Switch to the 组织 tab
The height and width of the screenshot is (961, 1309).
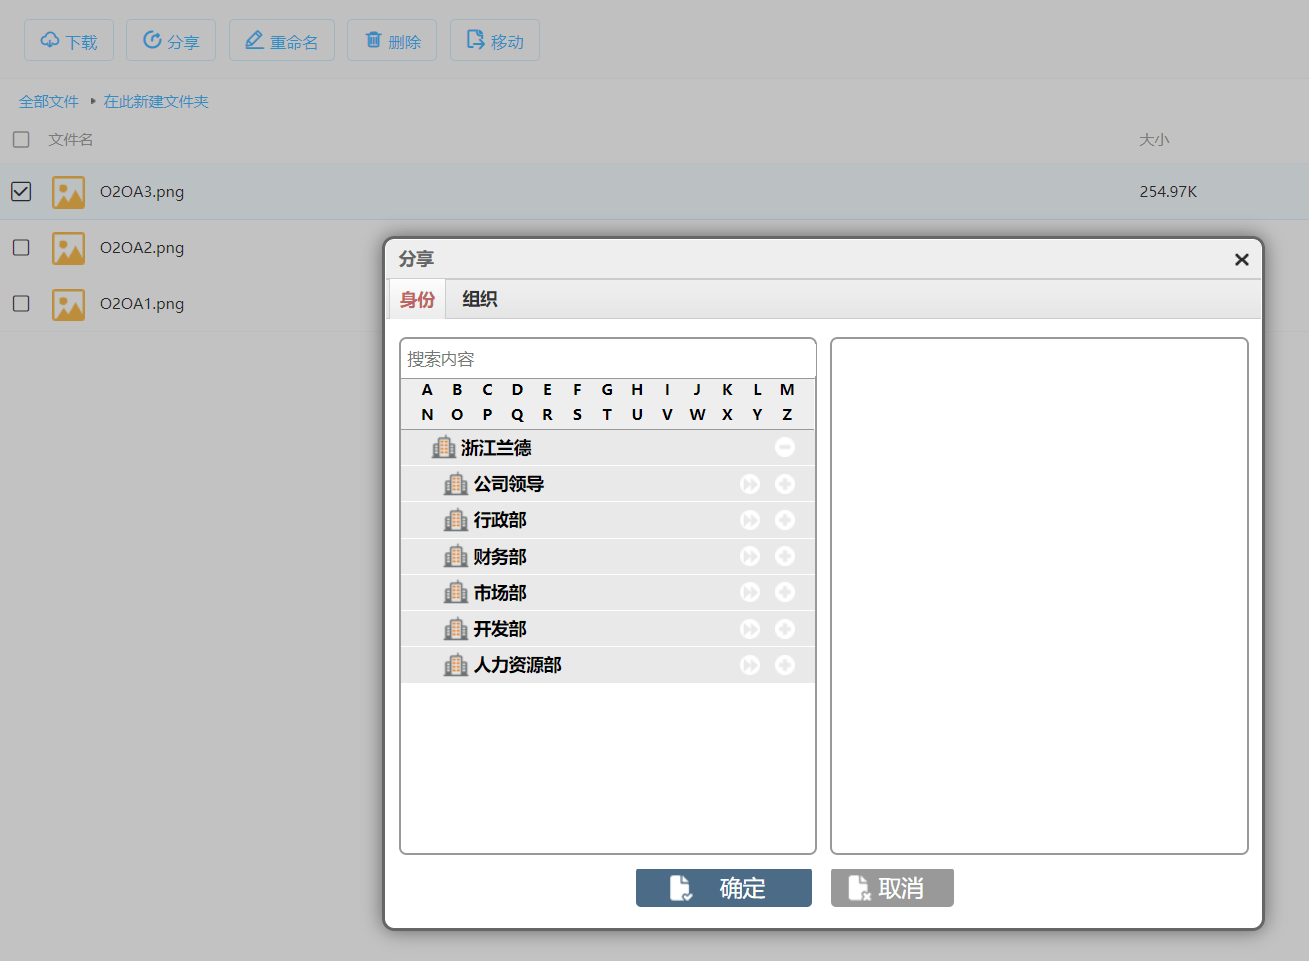click(480, 299)
